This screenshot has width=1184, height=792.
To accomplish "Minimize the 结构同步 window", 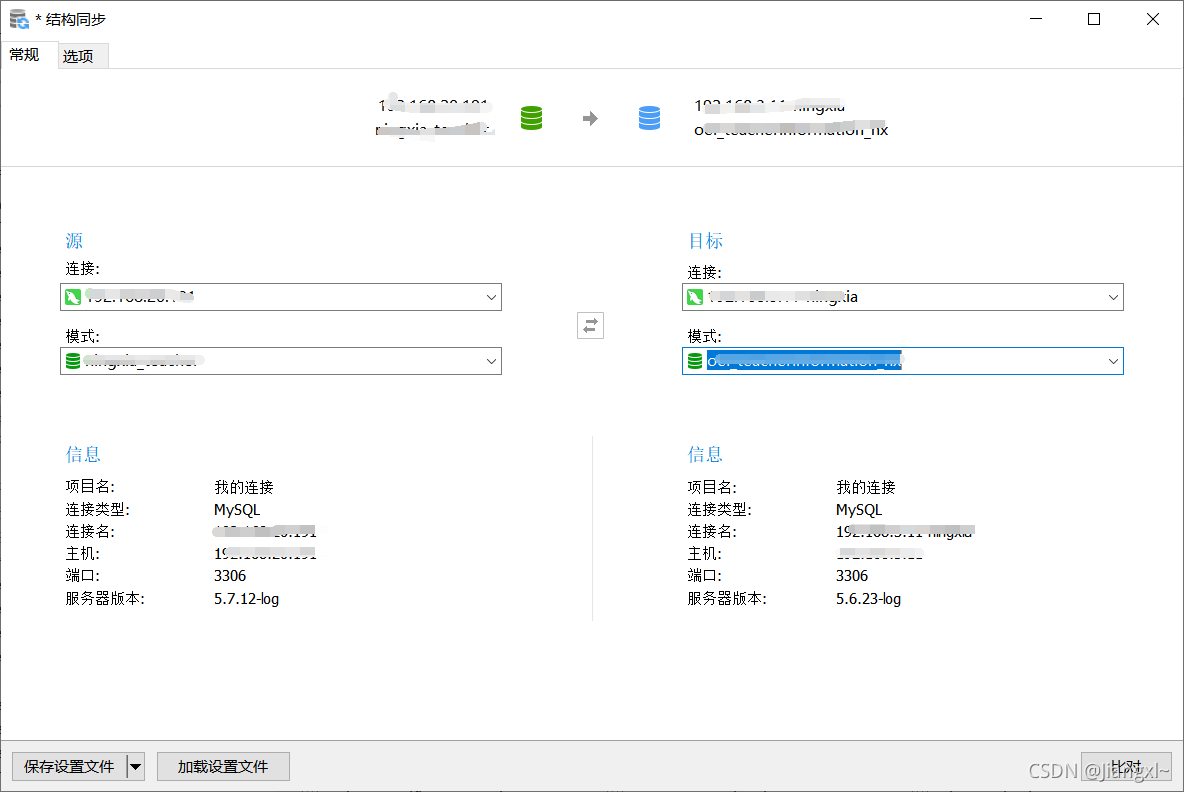I will pos(1036,19).
